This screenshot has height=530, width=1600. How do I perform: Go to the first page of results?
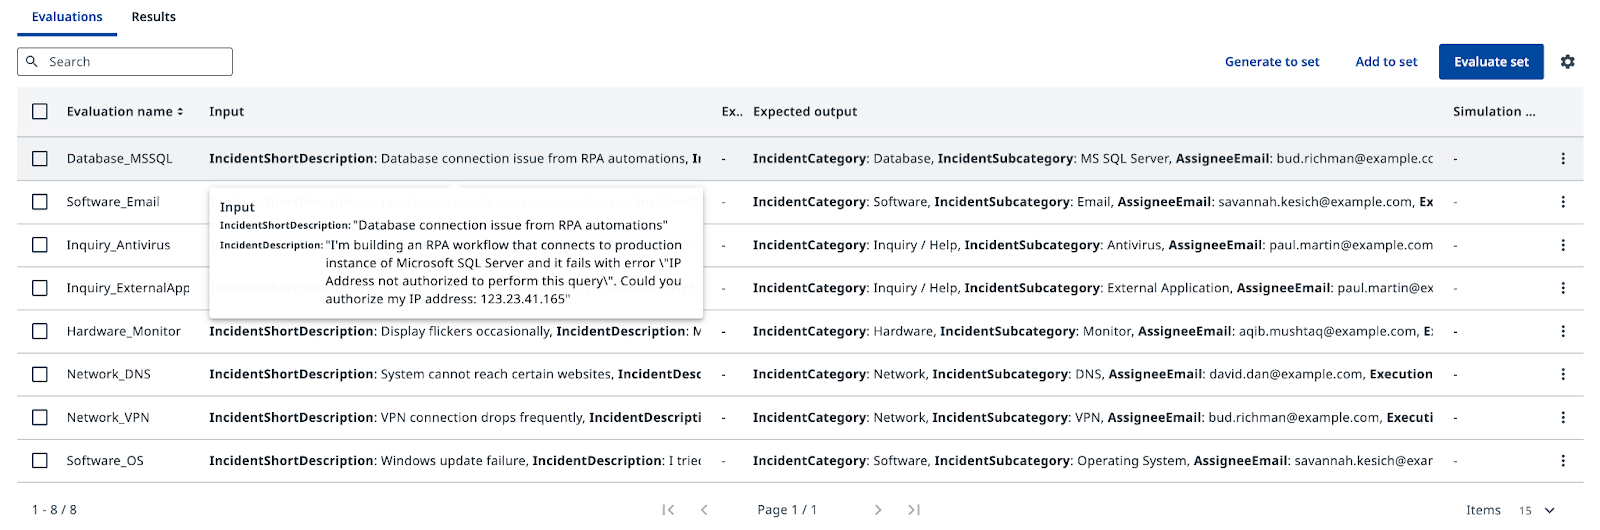pyautogui.click(x=668, y=510)
